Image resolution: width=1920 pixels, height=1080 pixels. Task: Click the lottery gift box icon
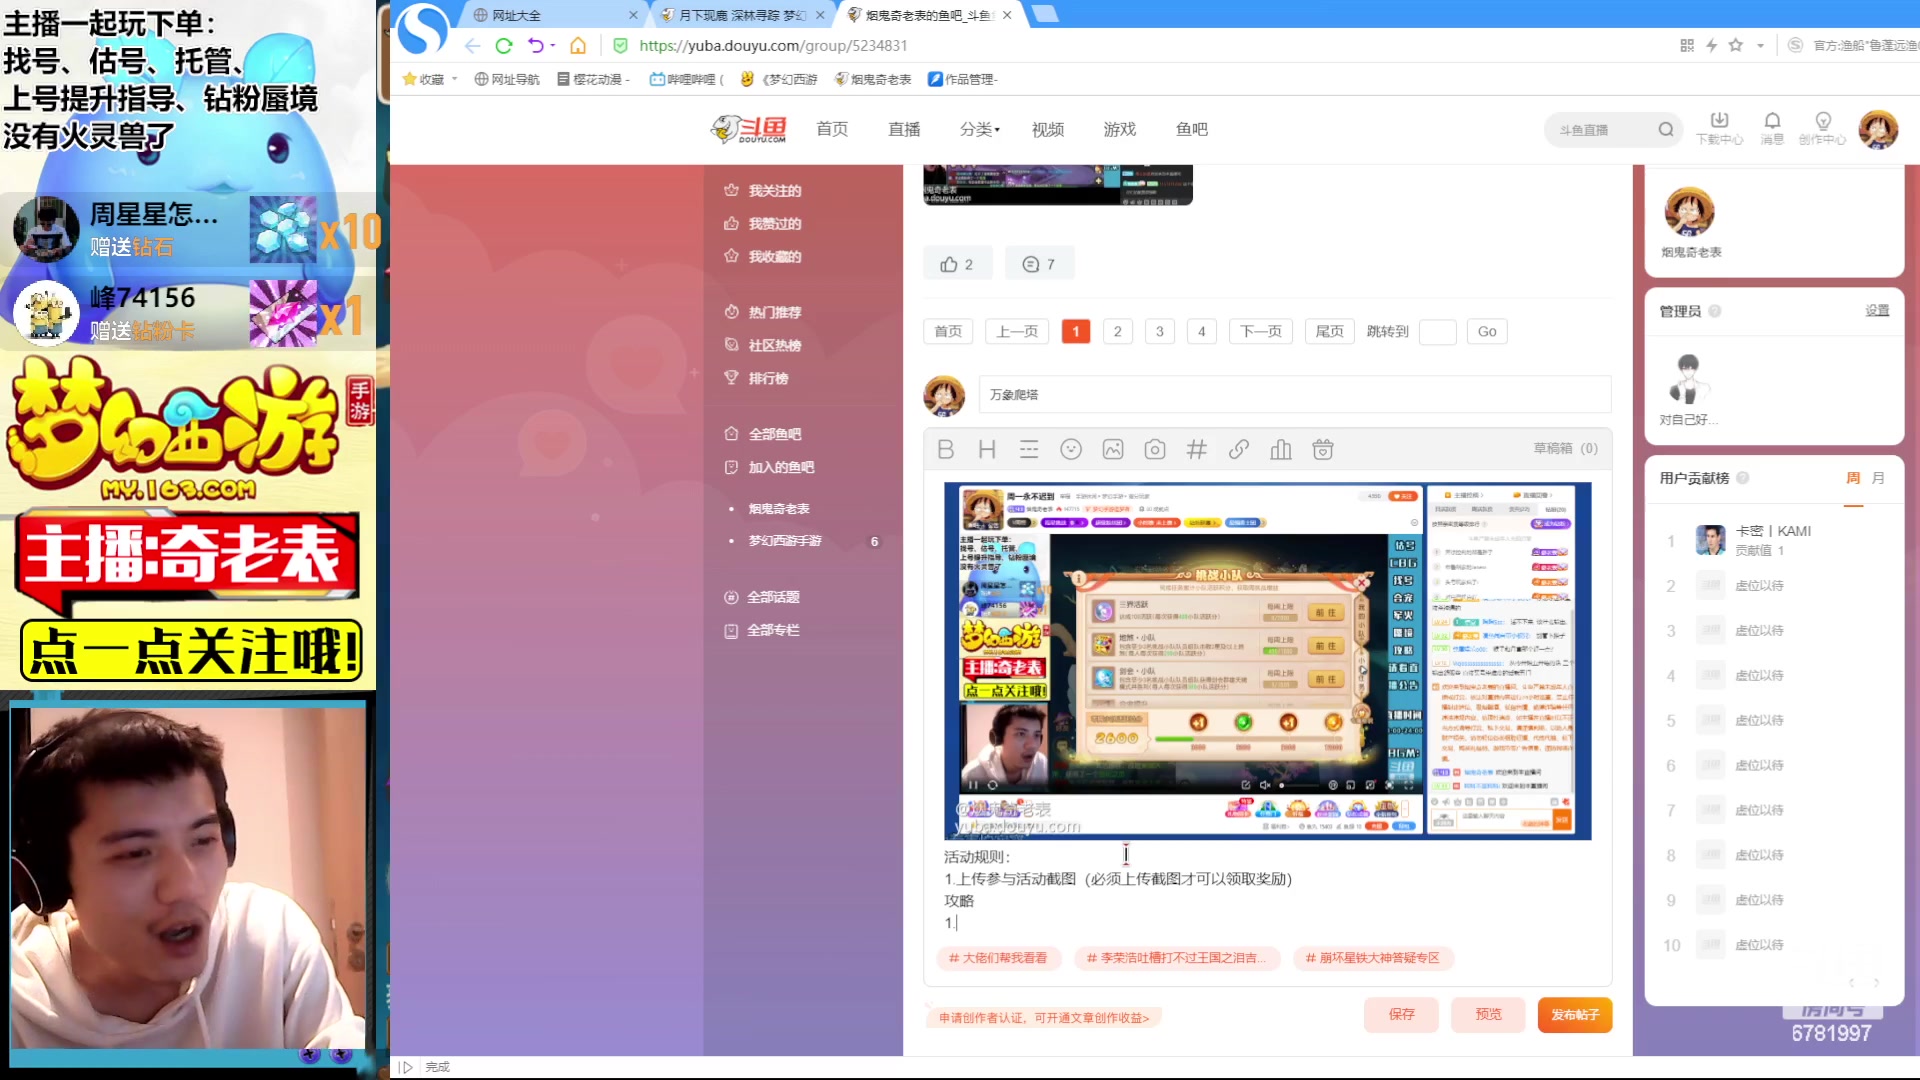point(1323,450)
